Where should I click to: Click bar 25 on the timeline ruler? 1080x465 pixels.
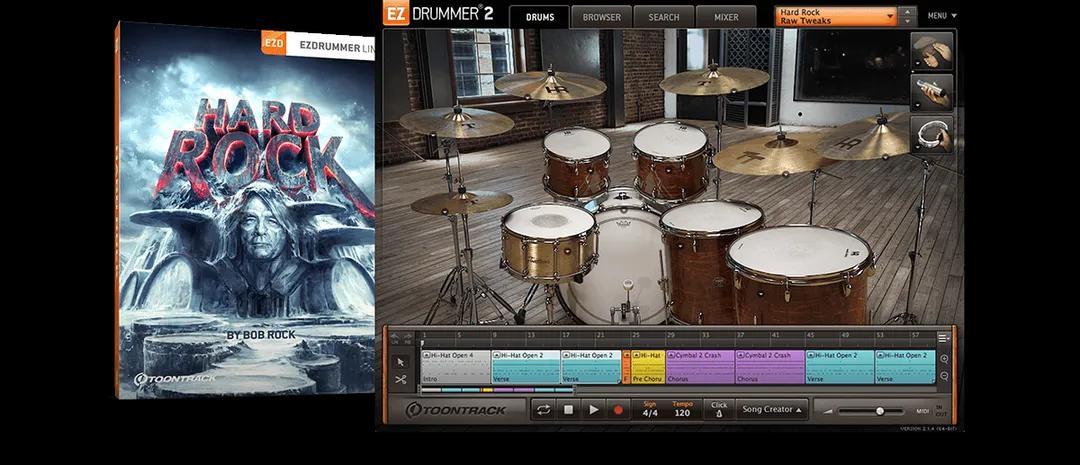pos(634,335)
